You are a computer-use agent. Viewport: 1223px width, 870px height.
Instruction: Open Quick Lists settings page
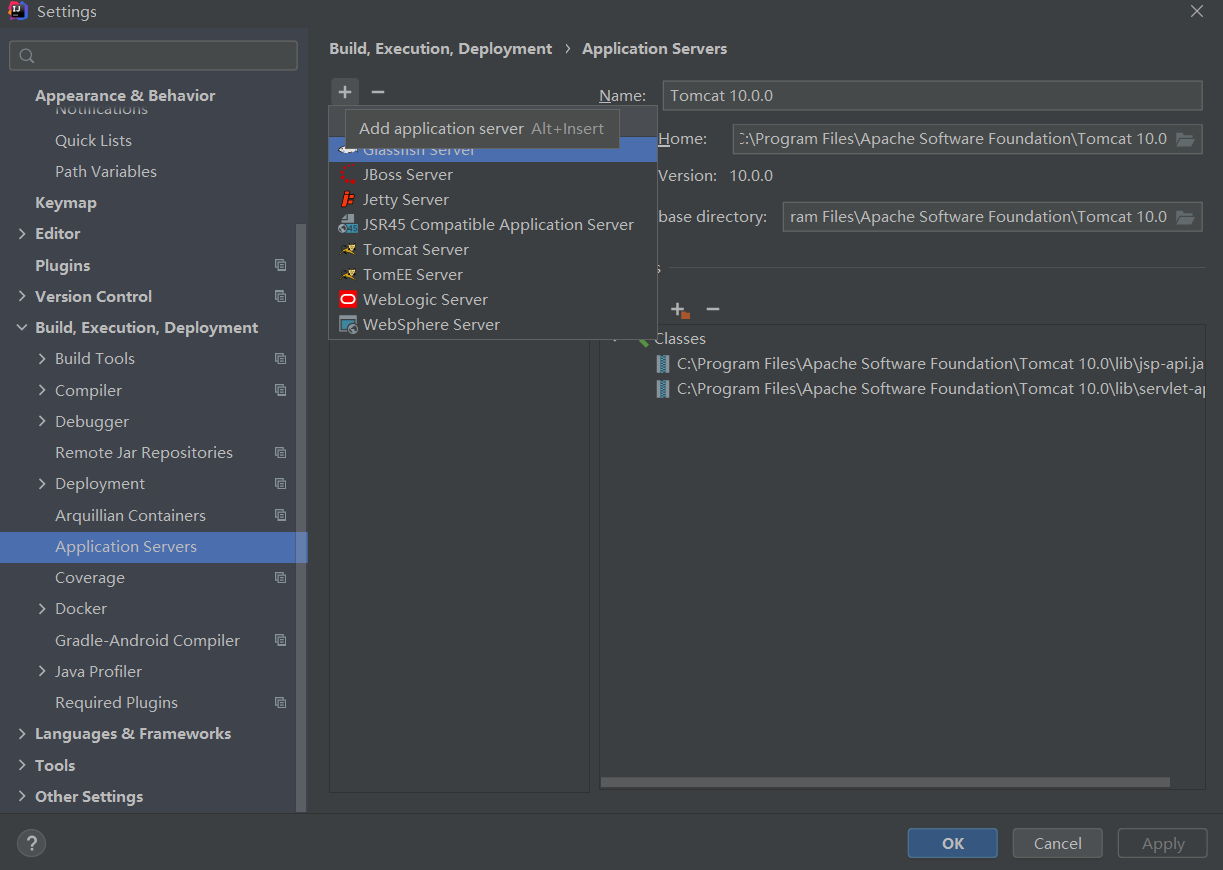93,141
